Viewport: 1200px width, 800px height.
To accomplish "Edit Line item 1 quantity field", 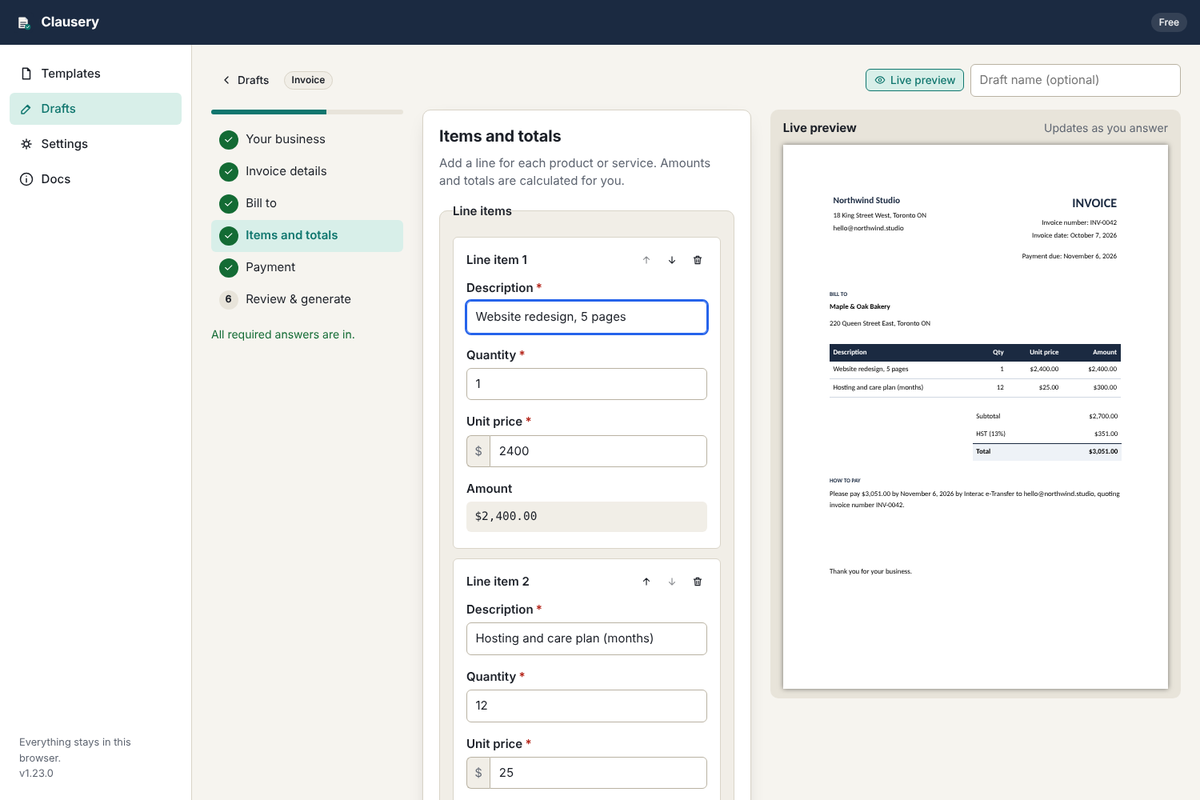I will [587, 384].
